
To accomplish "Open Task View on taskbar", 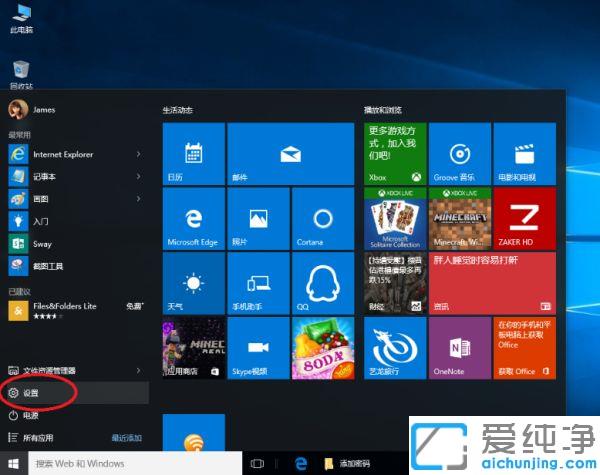I will pos(257,464).
